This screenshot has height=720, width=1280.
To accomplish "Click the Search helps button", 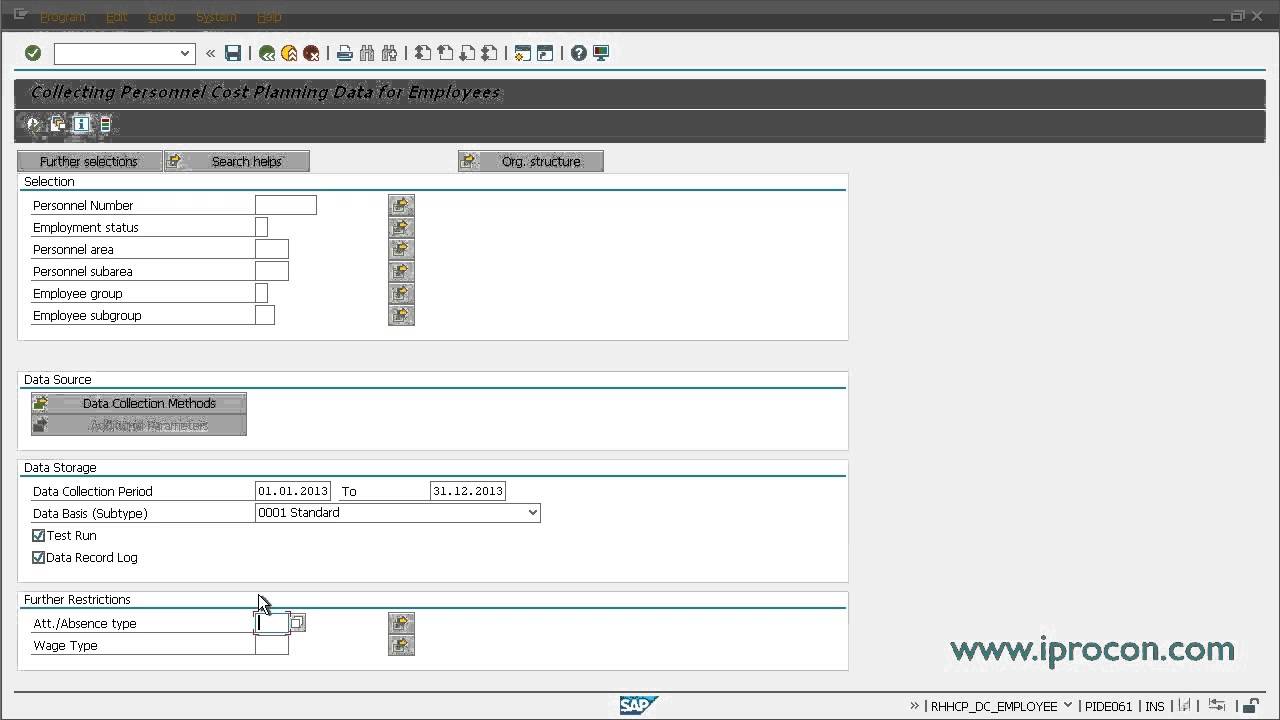I will (x=237, y=161).
